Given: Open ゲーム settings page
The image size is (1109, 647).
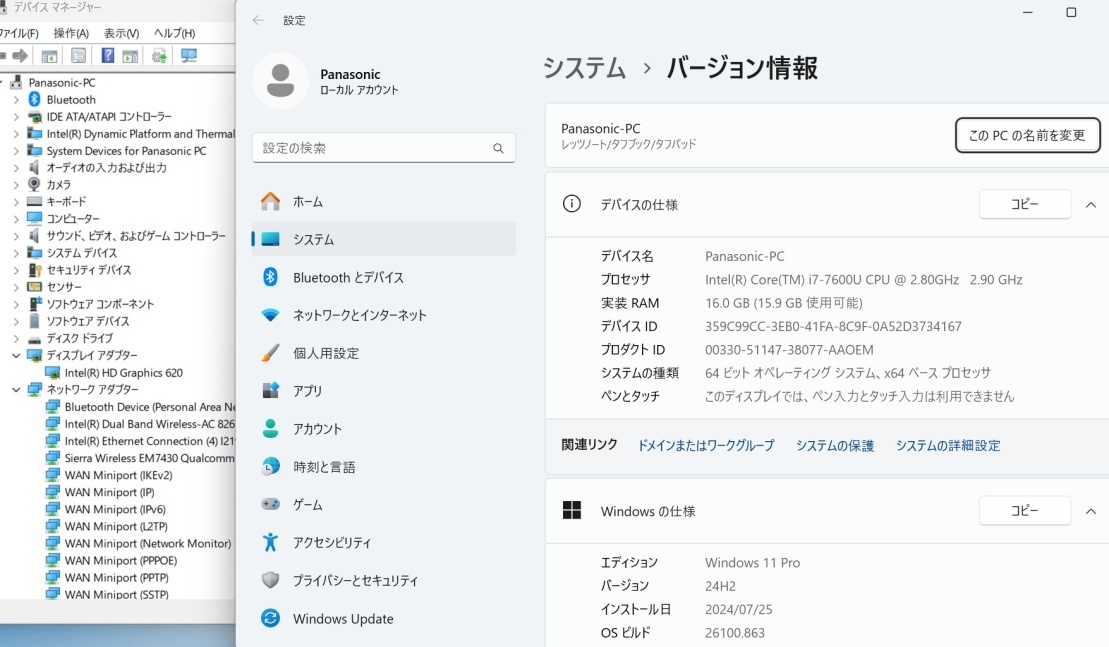Looking at the screenshot, I should (x=383, y=505).
